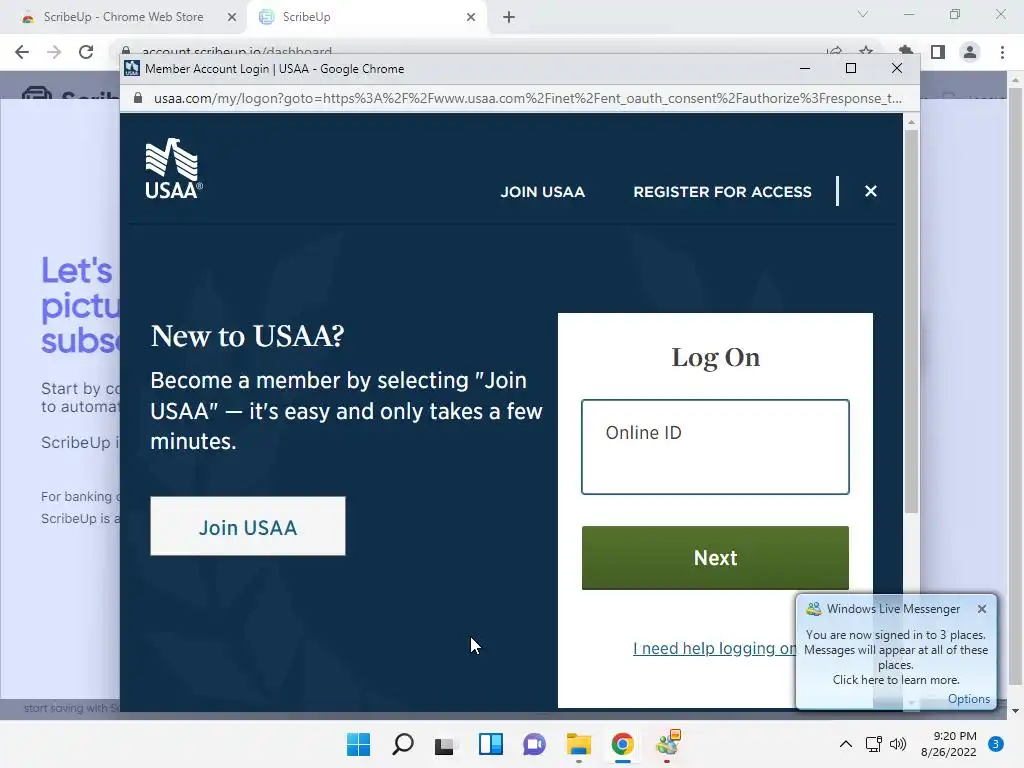Open Chat app on taskbar
Screen dimensions: 1024x768
click(x=534, y=744)
